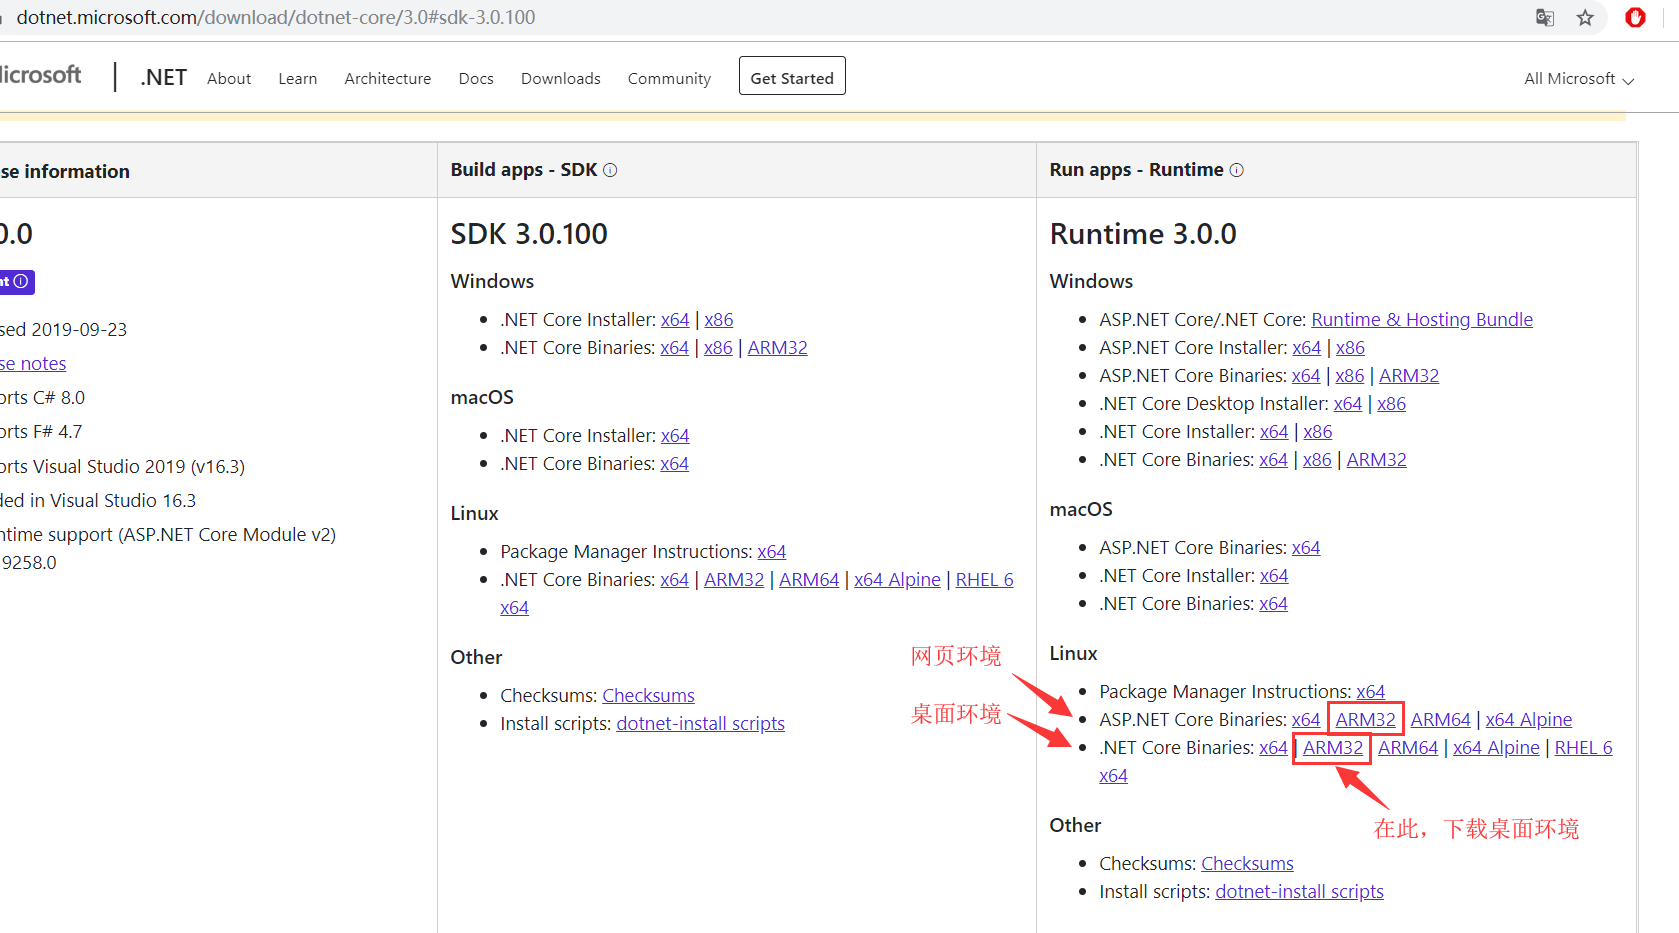Screen dimensions: 1679x933
Task: Download SDK Linux .NET Core Binaries ARM32
Action: (734, 580)
